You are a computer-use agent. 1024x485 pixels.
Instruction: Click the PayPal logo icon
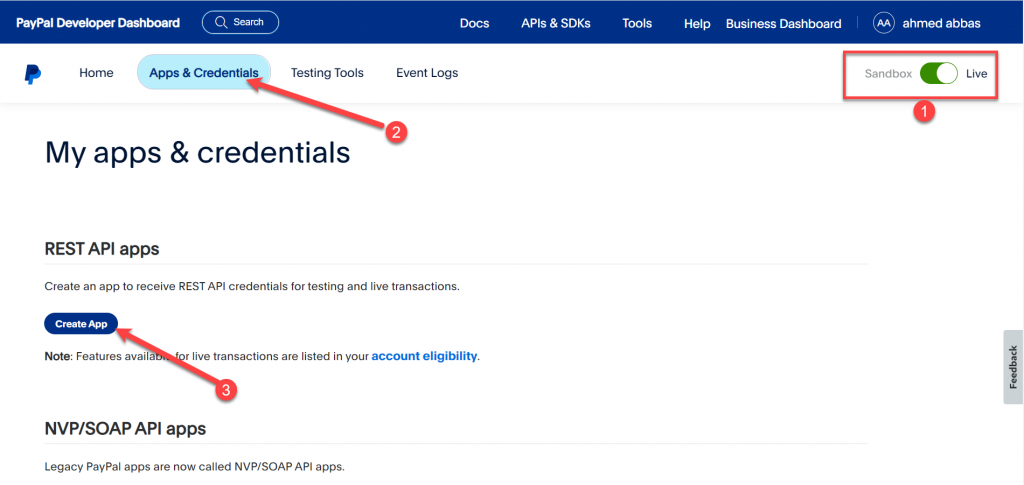pyautogui.click(x=33, y=74)
